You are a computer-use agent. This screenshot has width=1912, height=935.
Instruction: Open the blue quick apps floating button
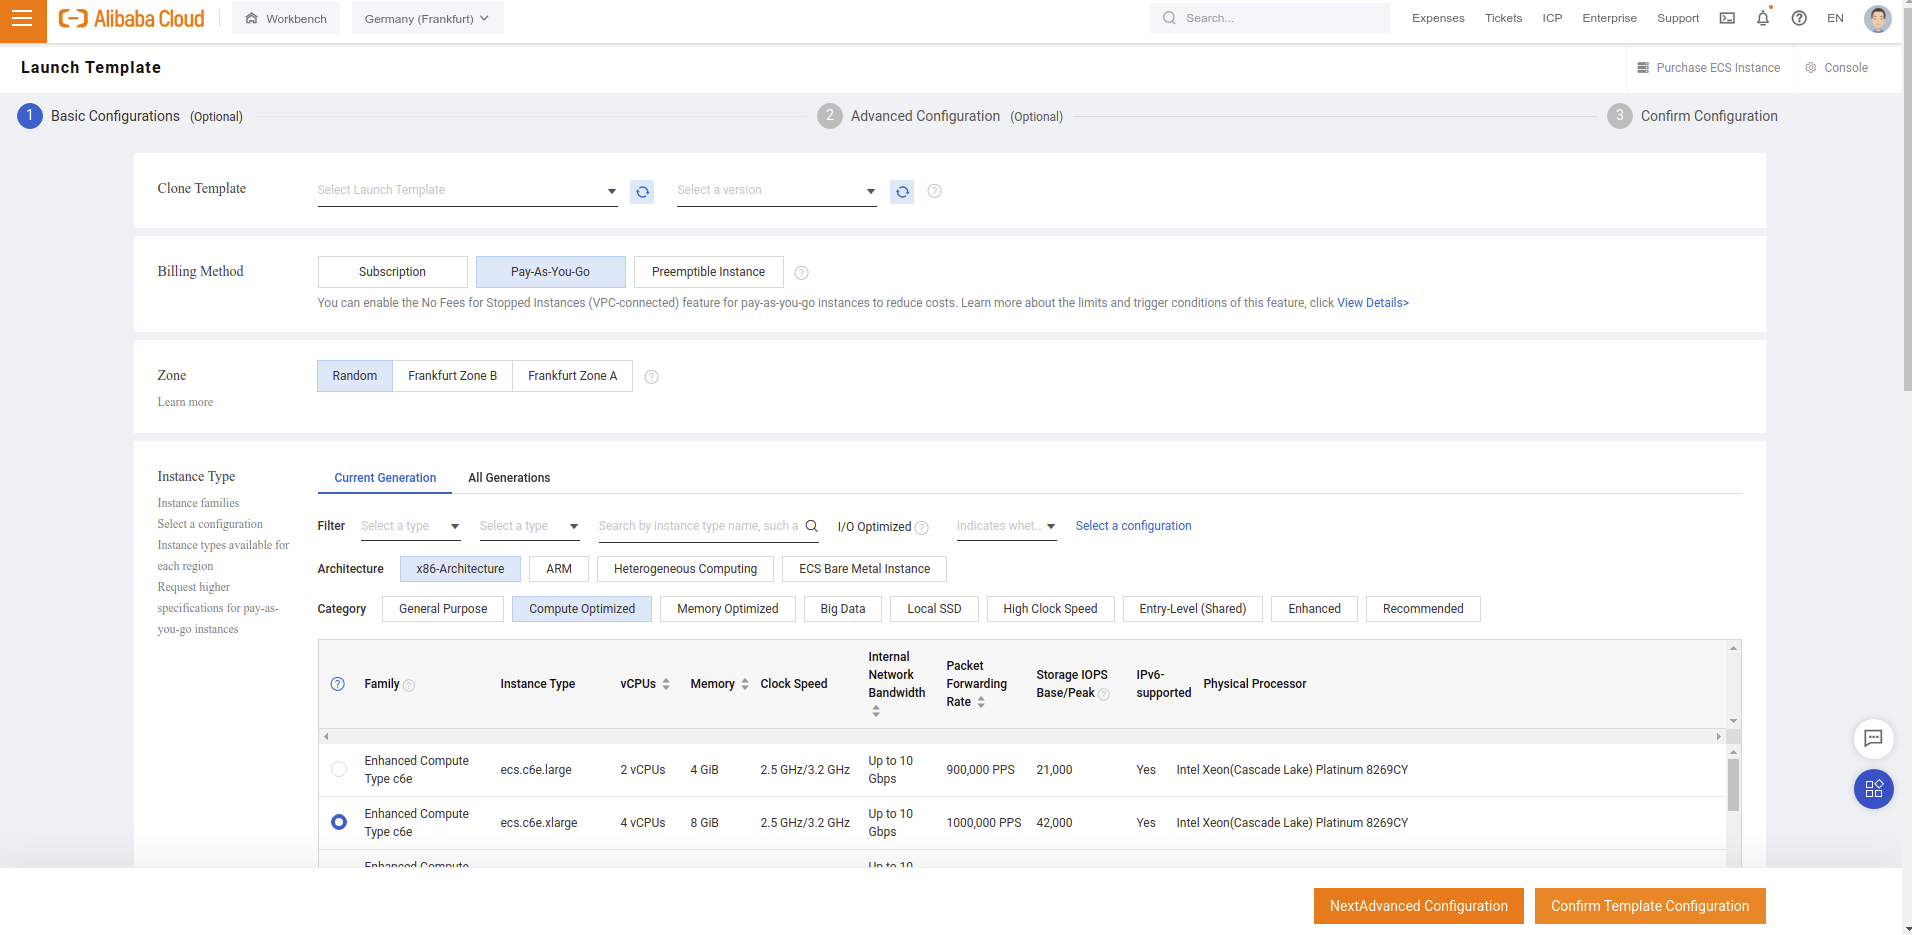coord(1874,789)
